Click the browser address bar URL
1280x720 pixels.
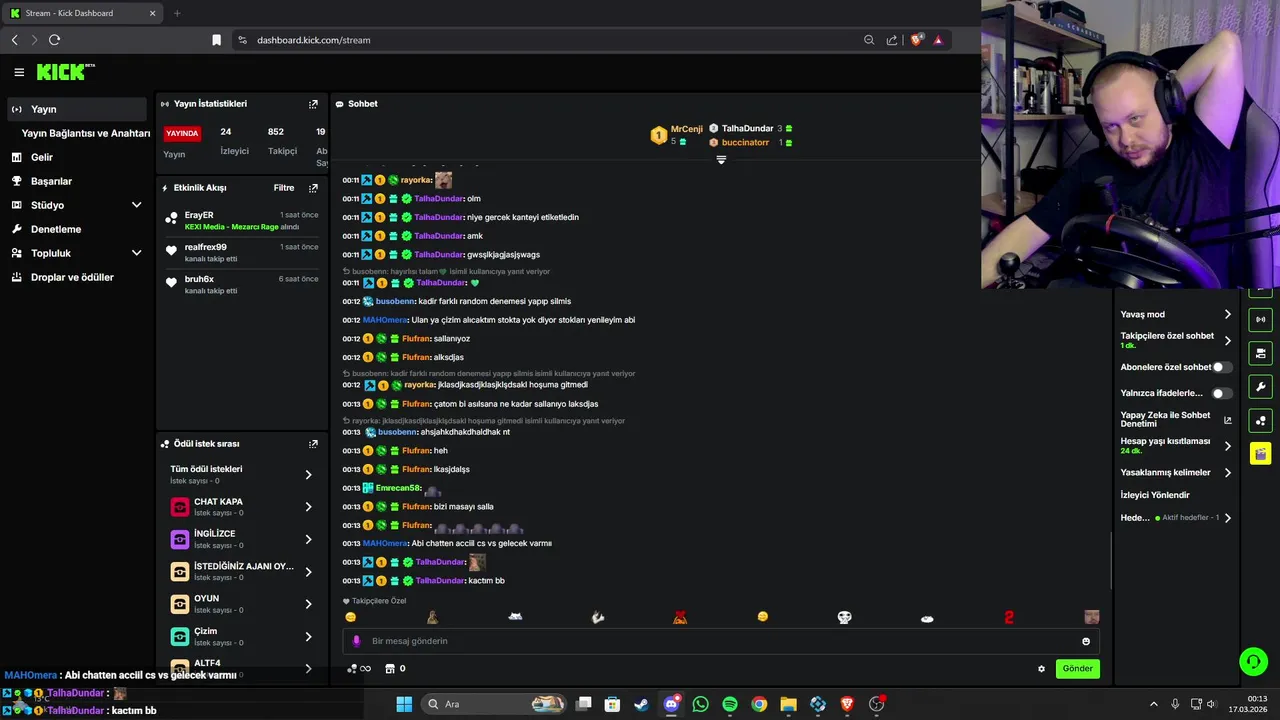313,40
